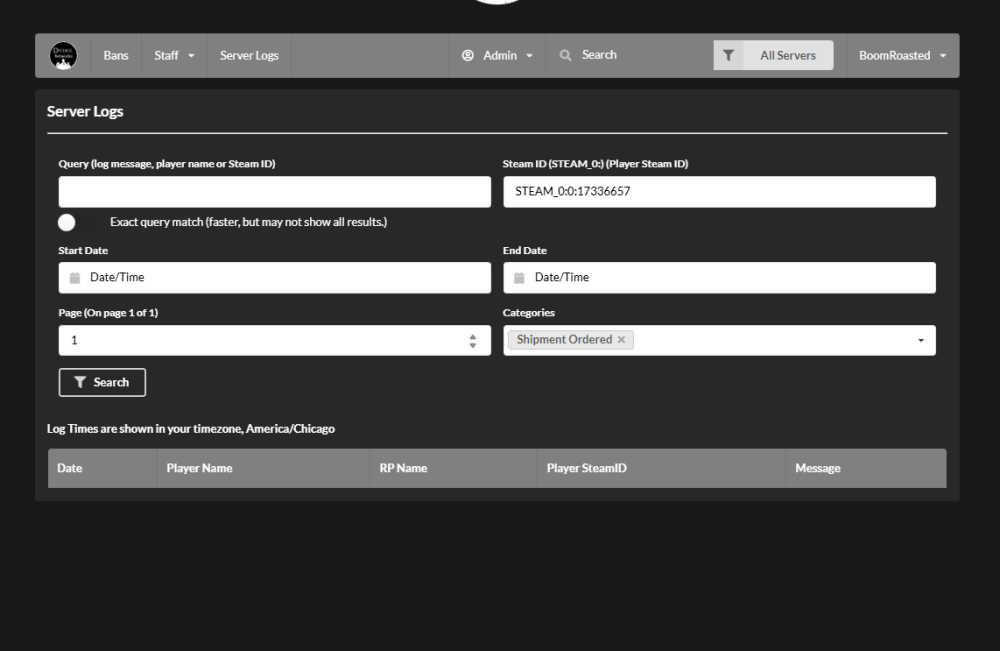Select the All Servers filter button
The image size is (1000, 651).
tap(787, 56)
